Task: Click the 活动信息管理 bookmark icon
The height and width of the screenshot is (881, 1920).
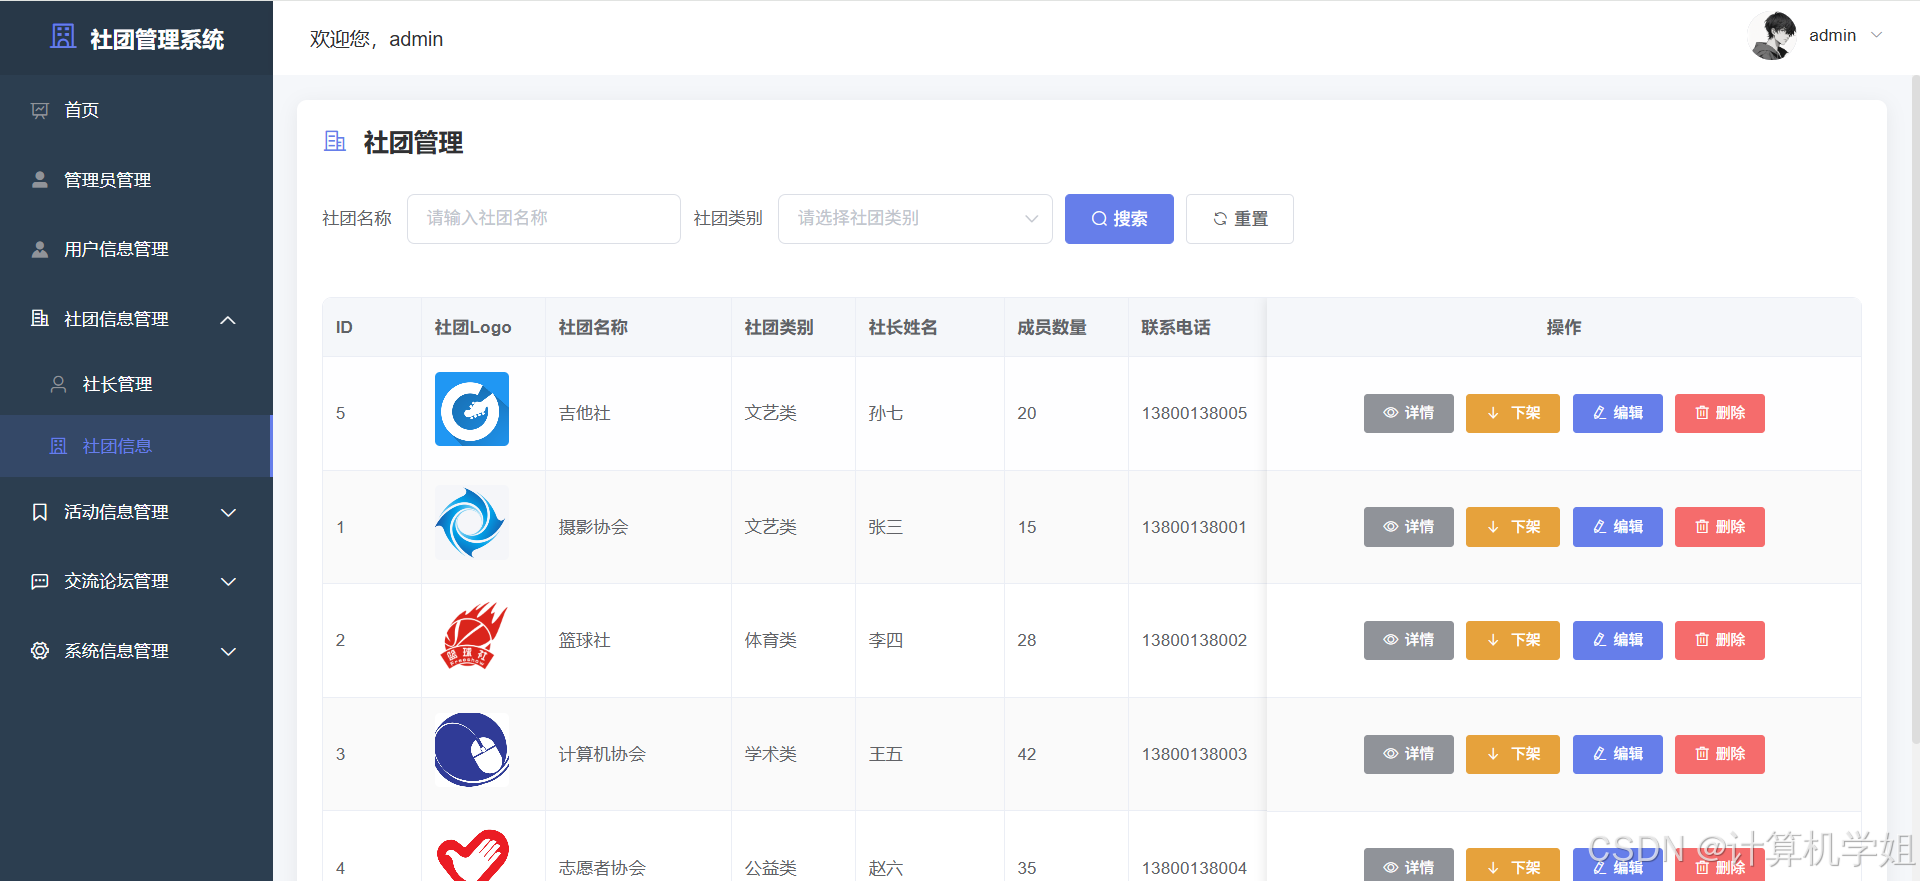Action: tap(40, 512)
